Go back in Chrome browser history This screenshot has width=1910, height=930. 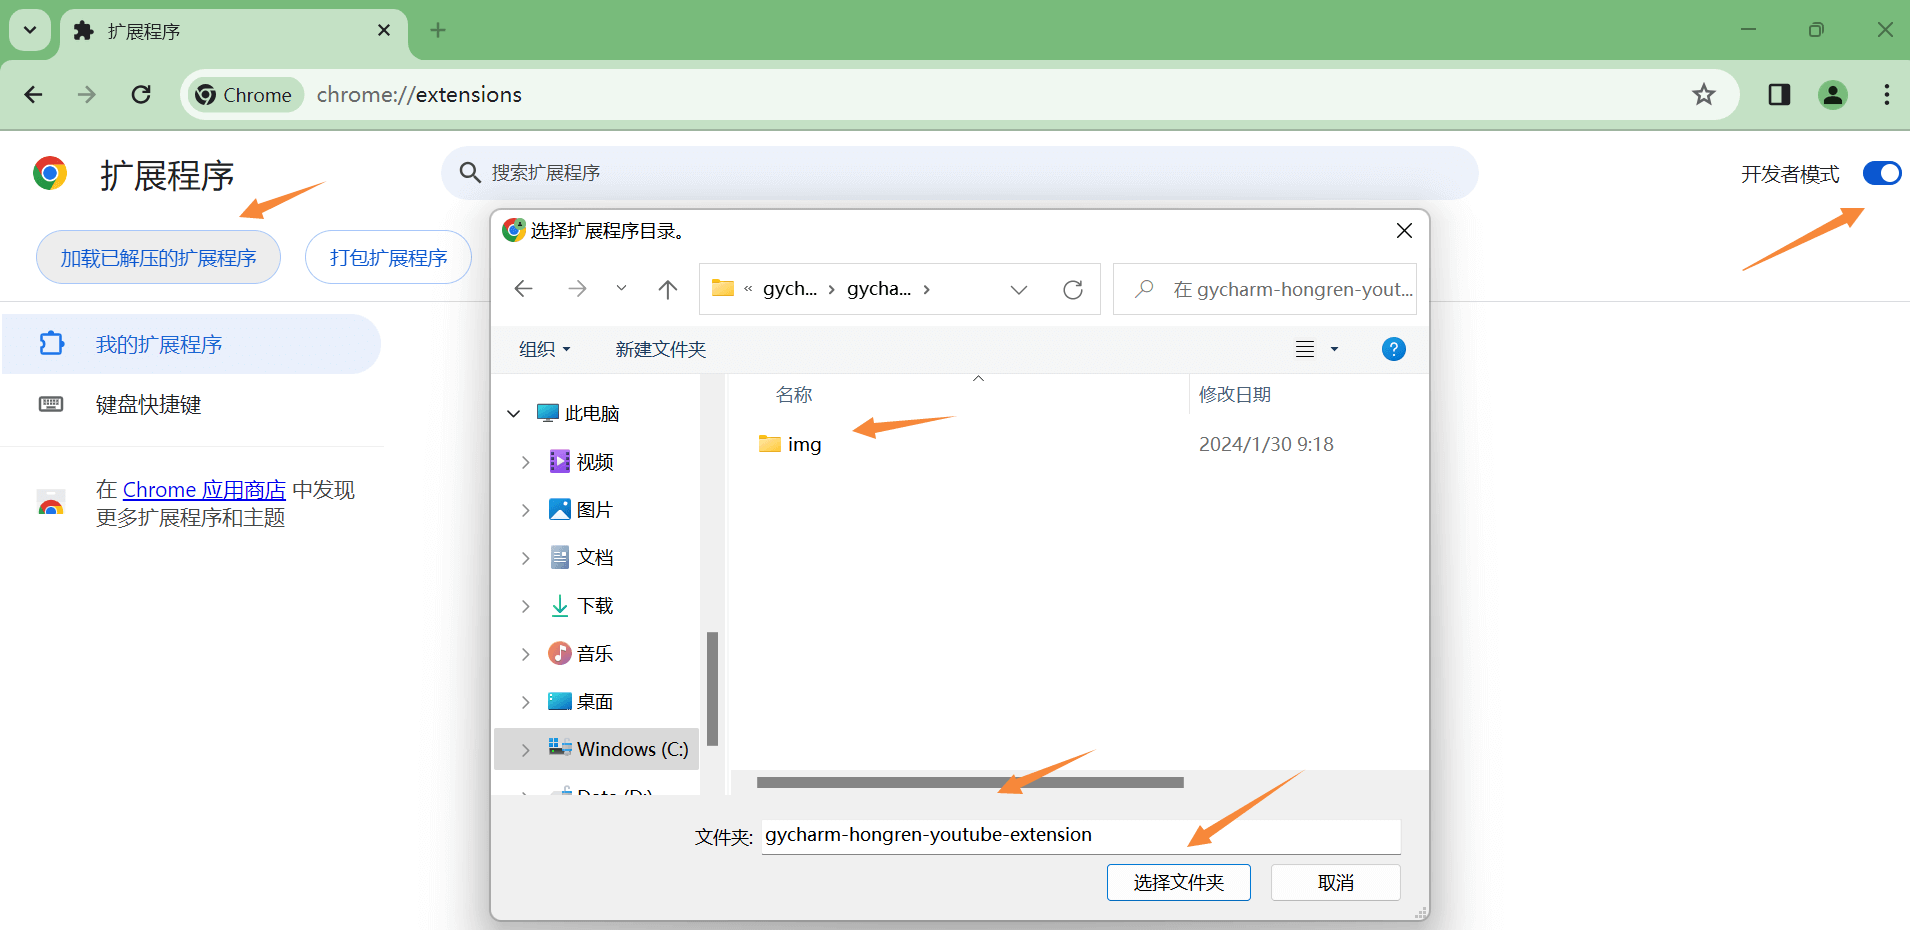(x=33, y=95)
